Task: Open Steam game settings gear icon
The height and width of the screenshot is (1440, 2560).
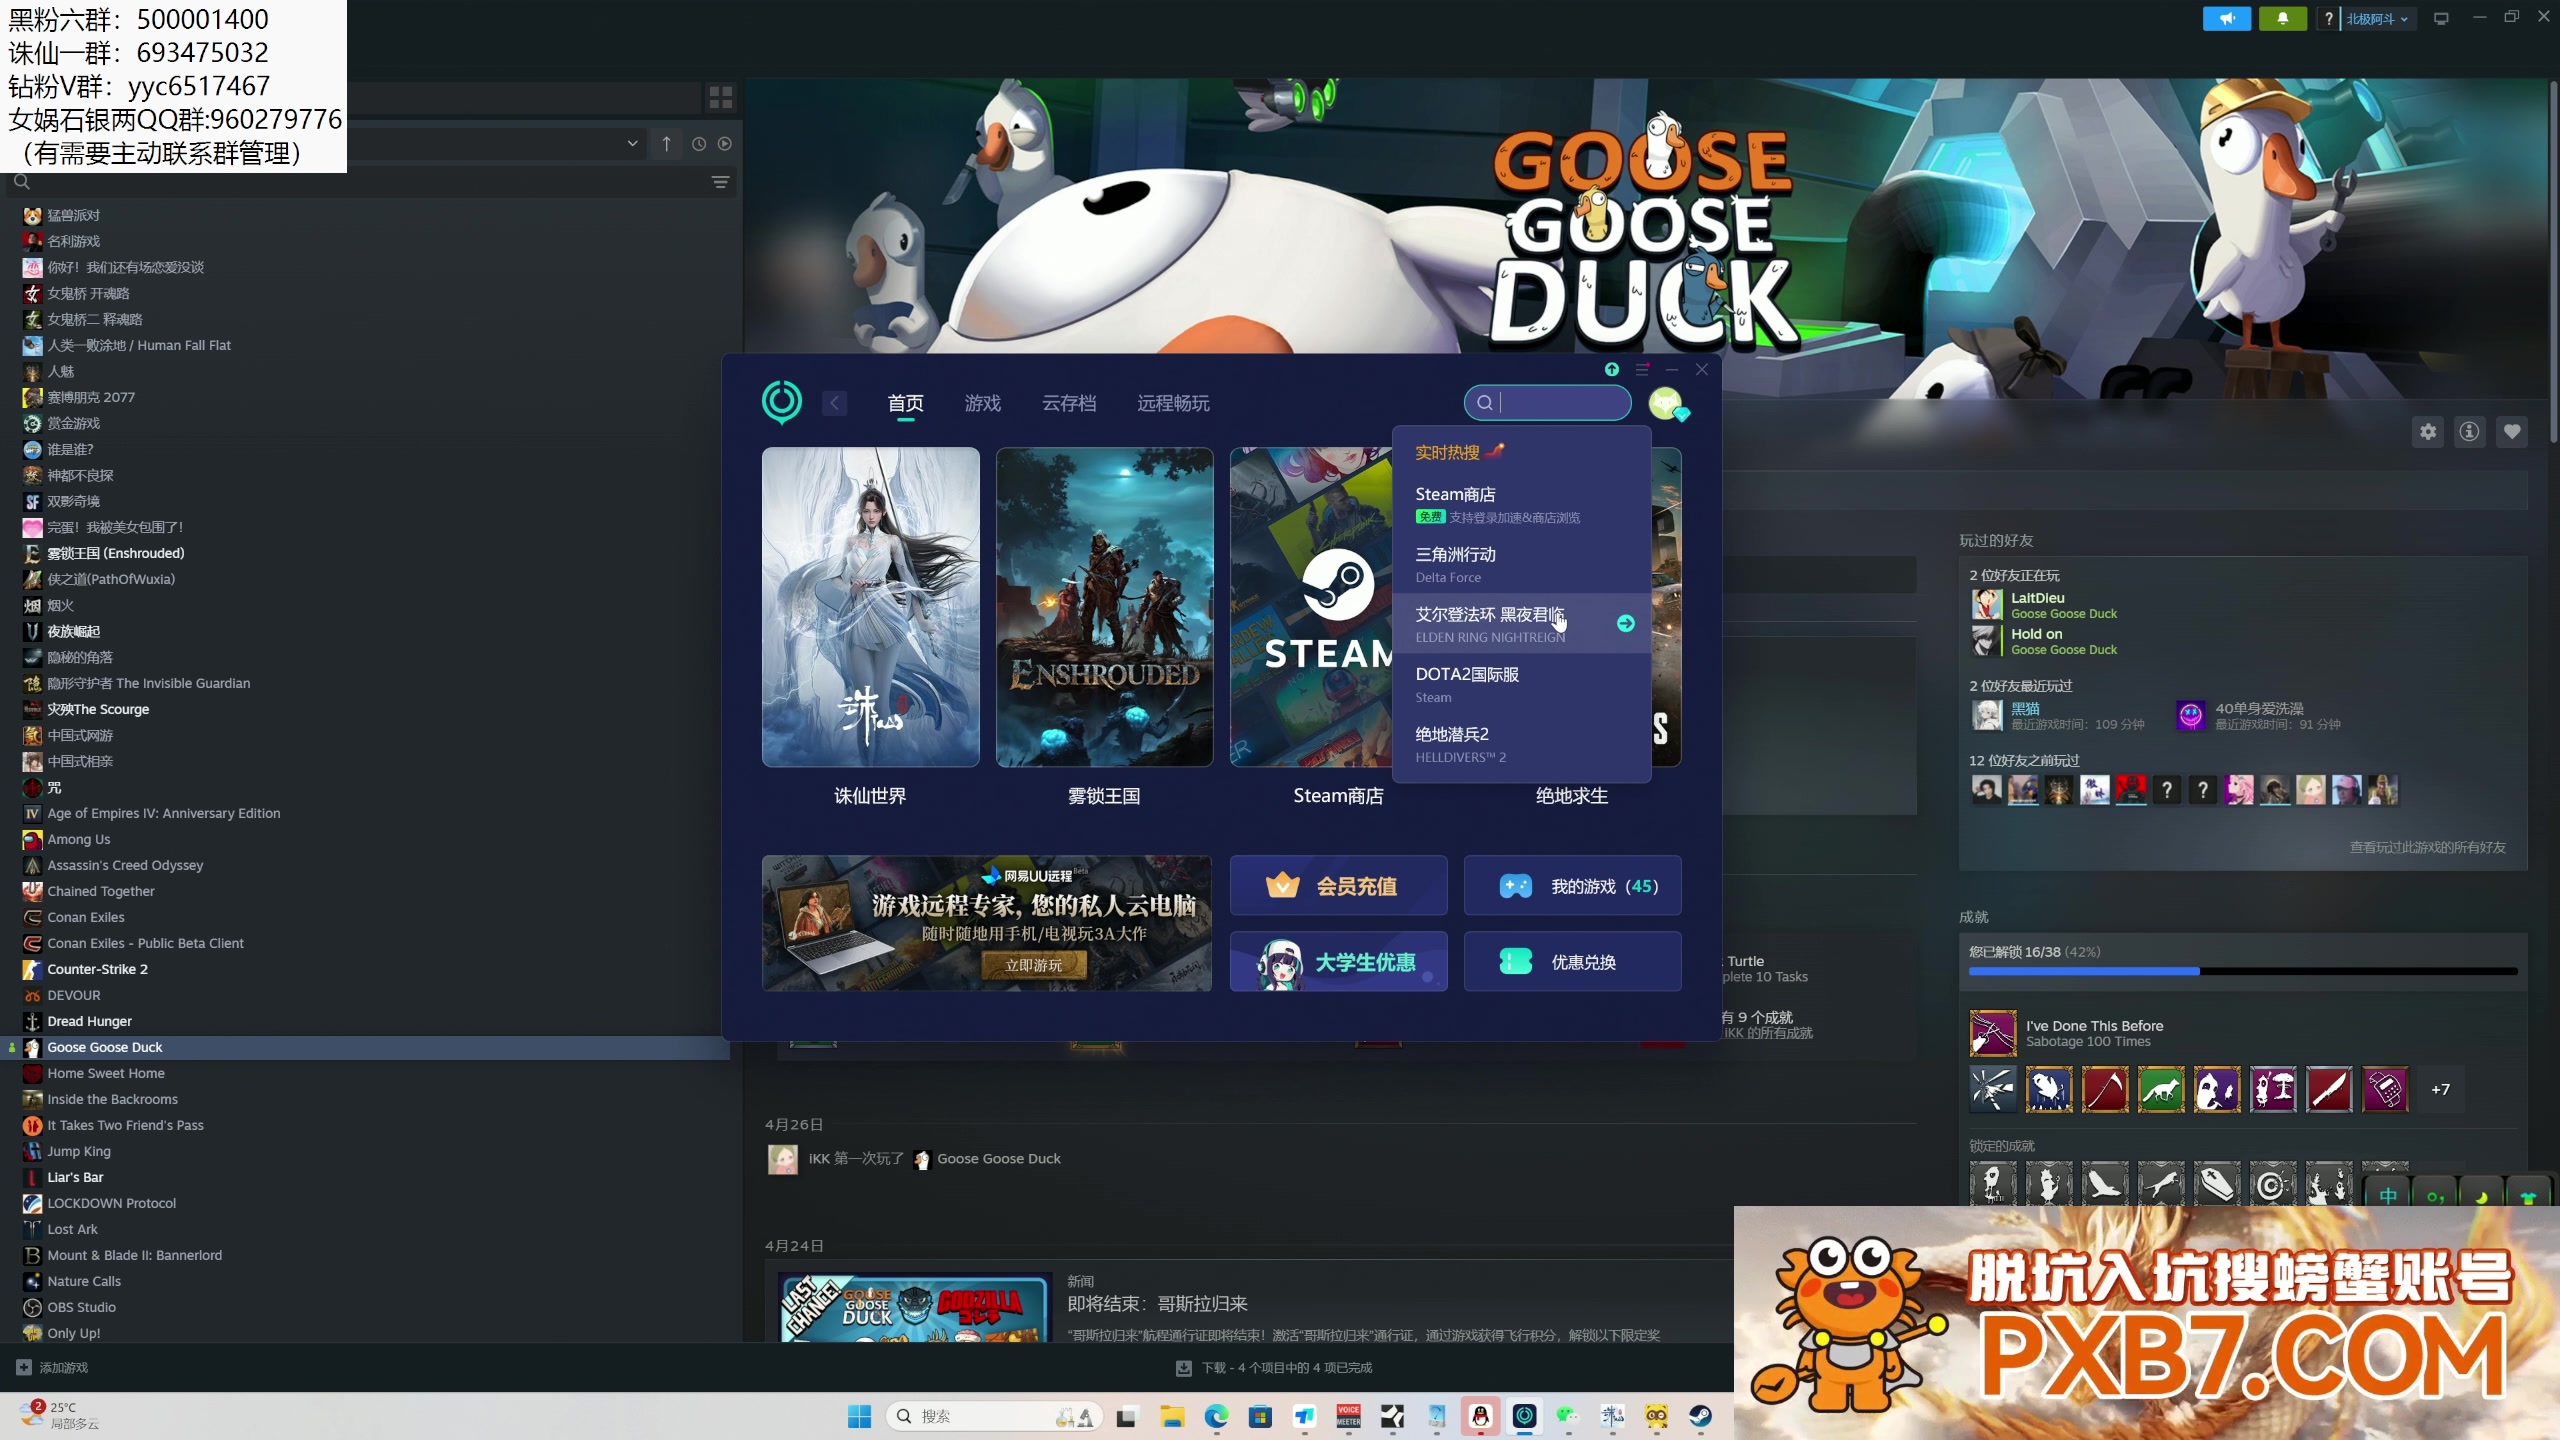Action: [x=2428, y=432]
